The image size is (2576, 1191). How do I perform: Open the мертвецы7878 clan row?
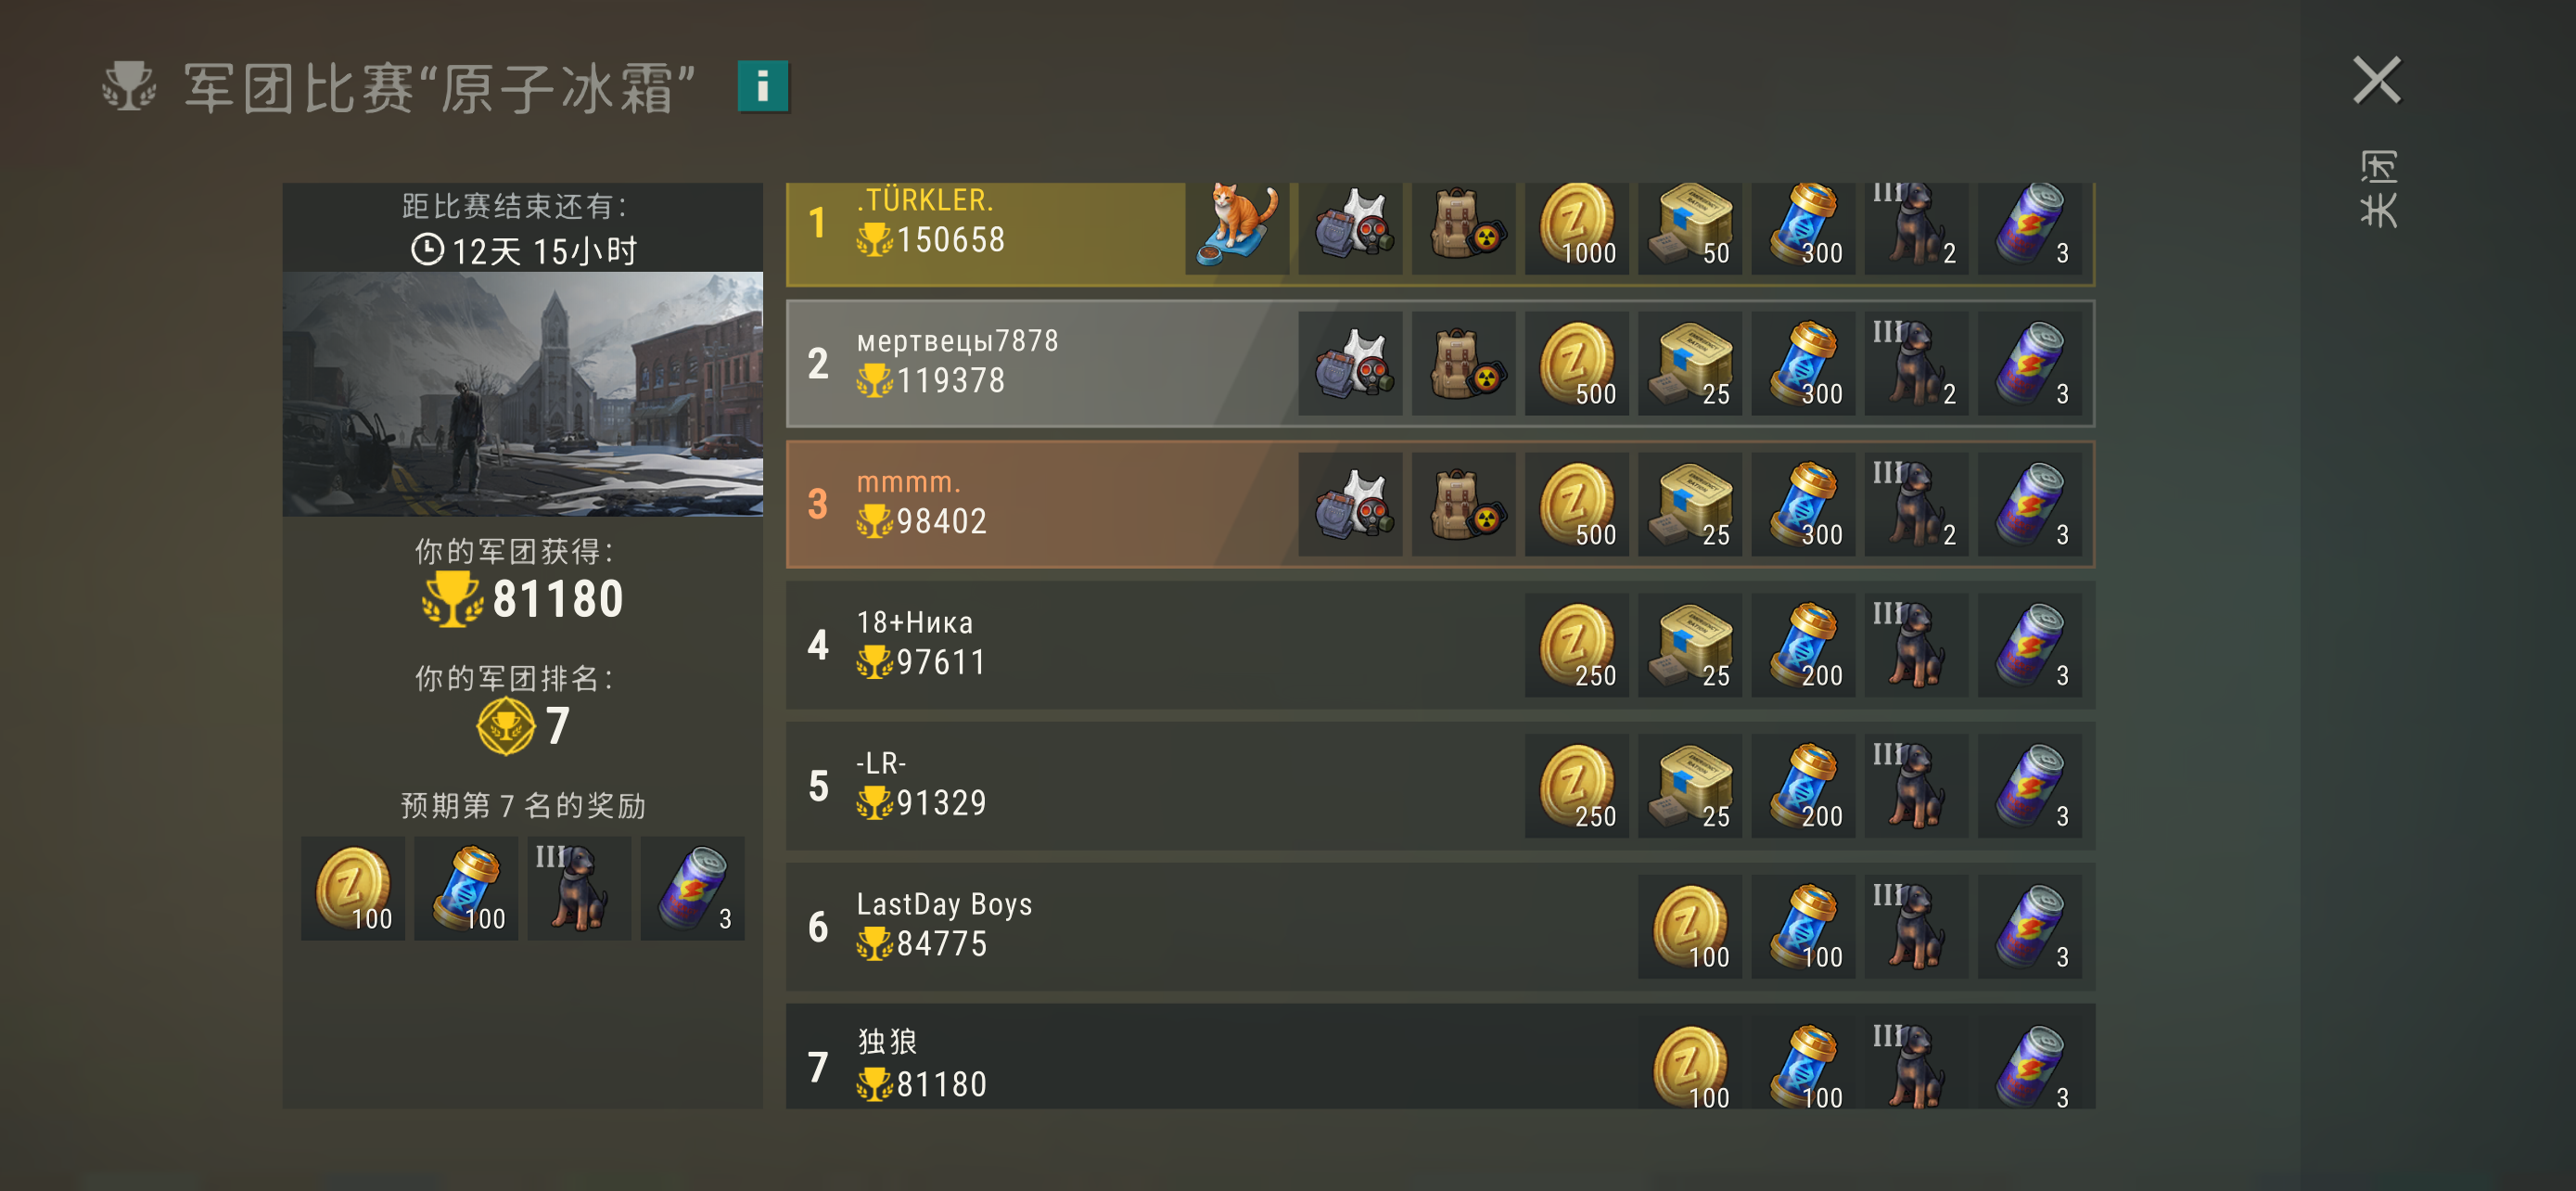(x=1440, y=364)
